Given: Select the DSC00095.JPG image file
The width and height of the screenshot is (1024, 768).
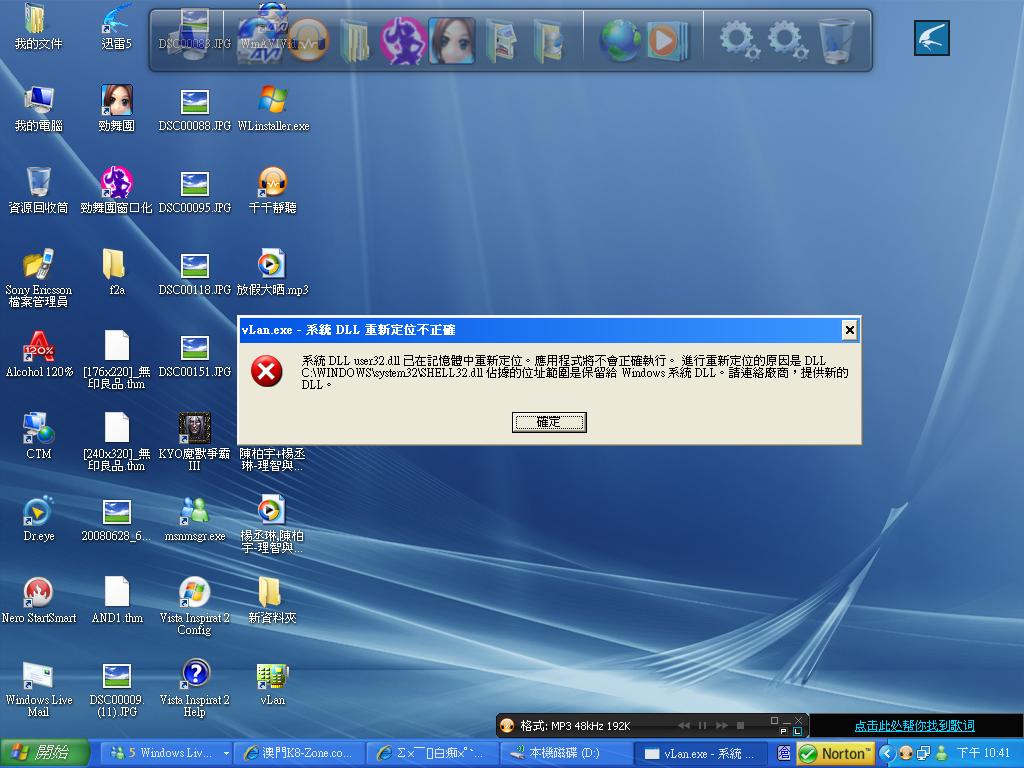Looking at the screenshot, I should 195,191.
